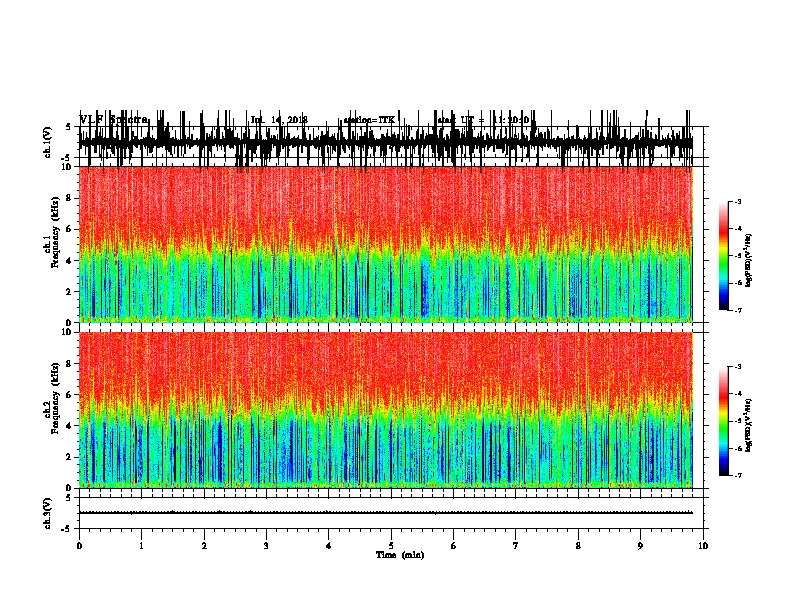
Task: Click the station=ITK header label
Action: 369,120
